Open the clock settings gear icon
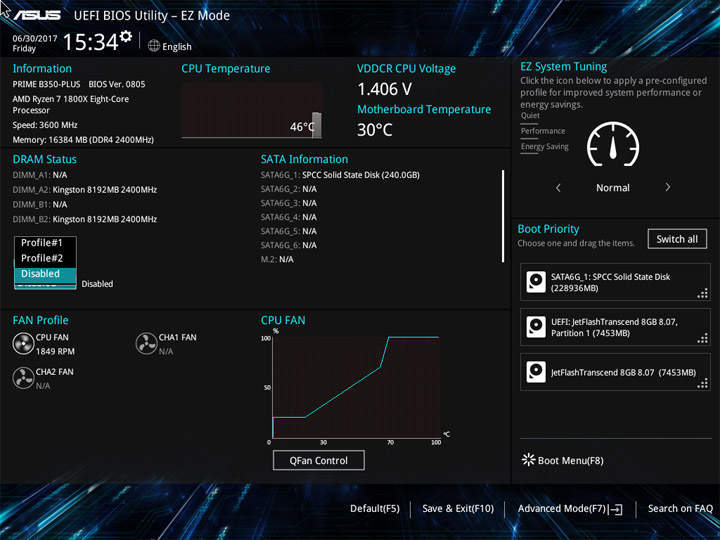The width and height of the screenshot is (720, 540). click(126, 36)
